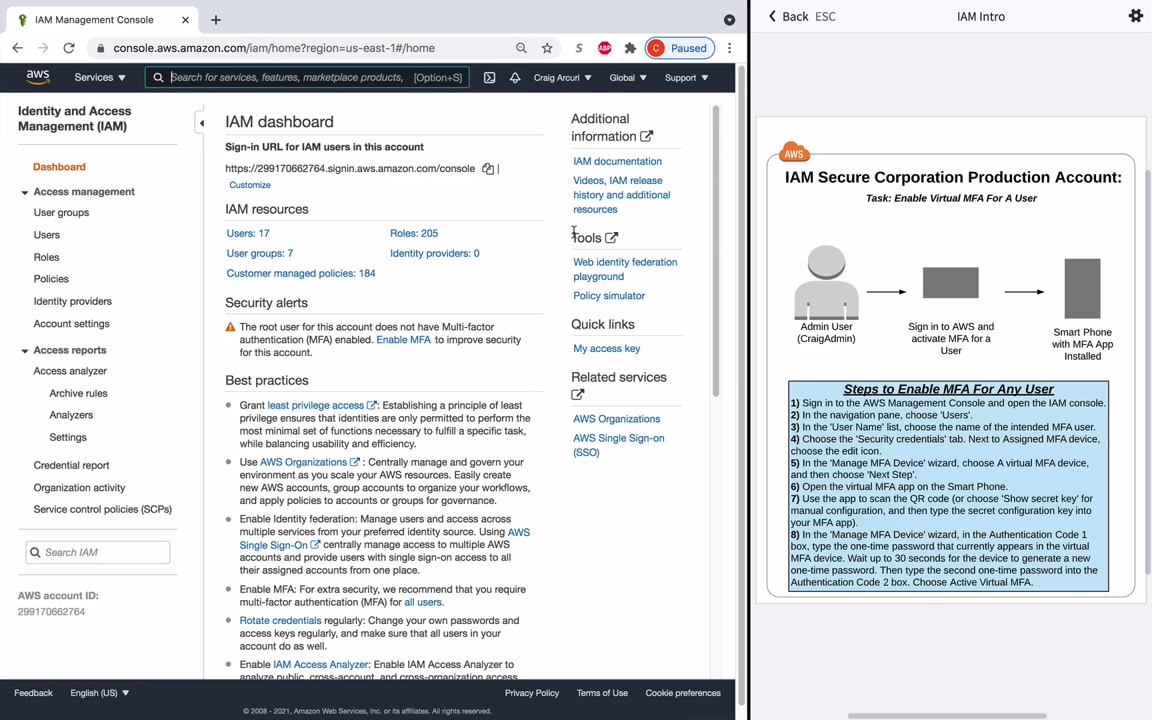This screenshot has width=1152, height=720.
Task: Bookmark page with the star icon
Action: [x=547, y=48]
